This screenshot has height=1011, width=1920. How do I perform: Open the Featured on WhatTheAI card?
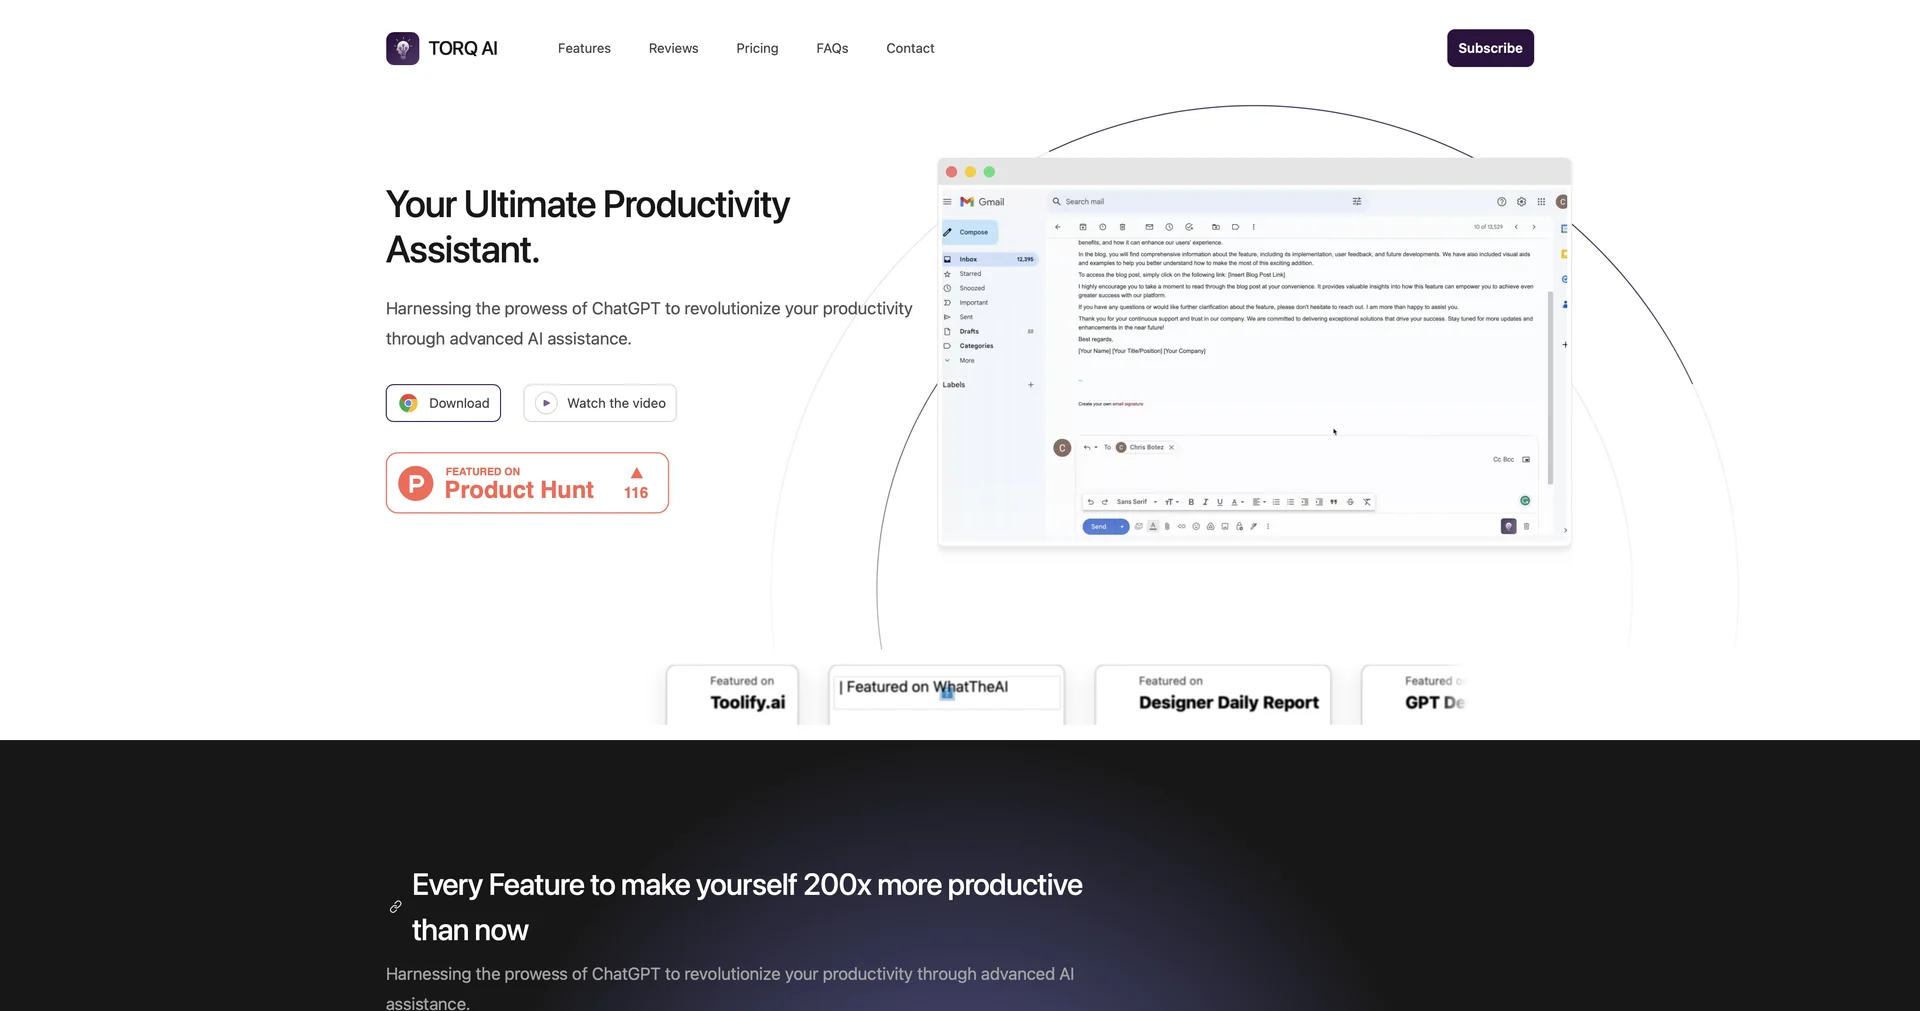[946, 694]
